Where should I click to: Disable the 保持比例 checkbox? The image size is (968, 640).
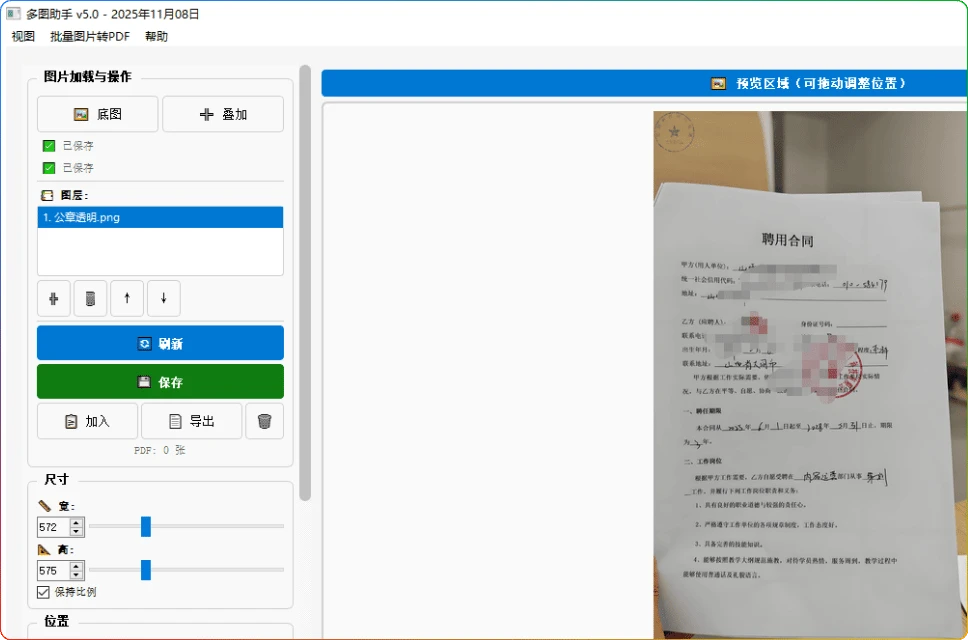(43, 591)
